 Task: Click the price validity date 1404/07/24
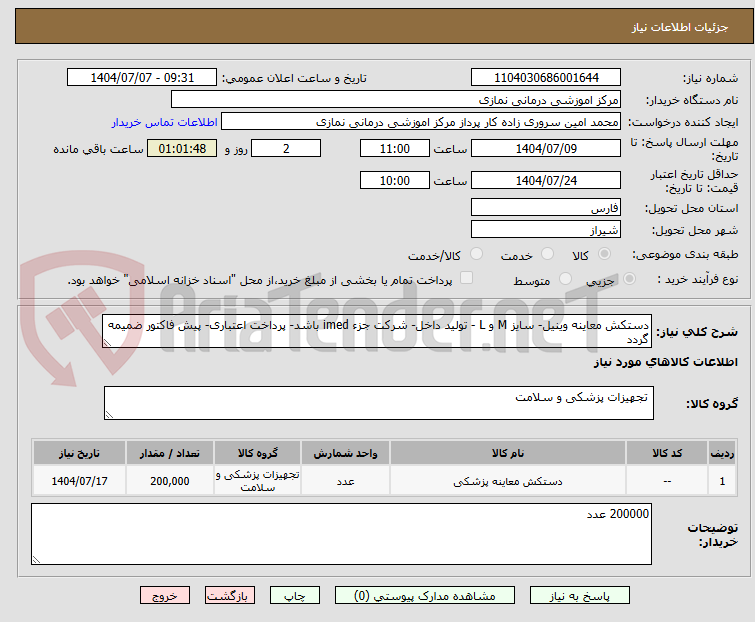coord(546,181)
